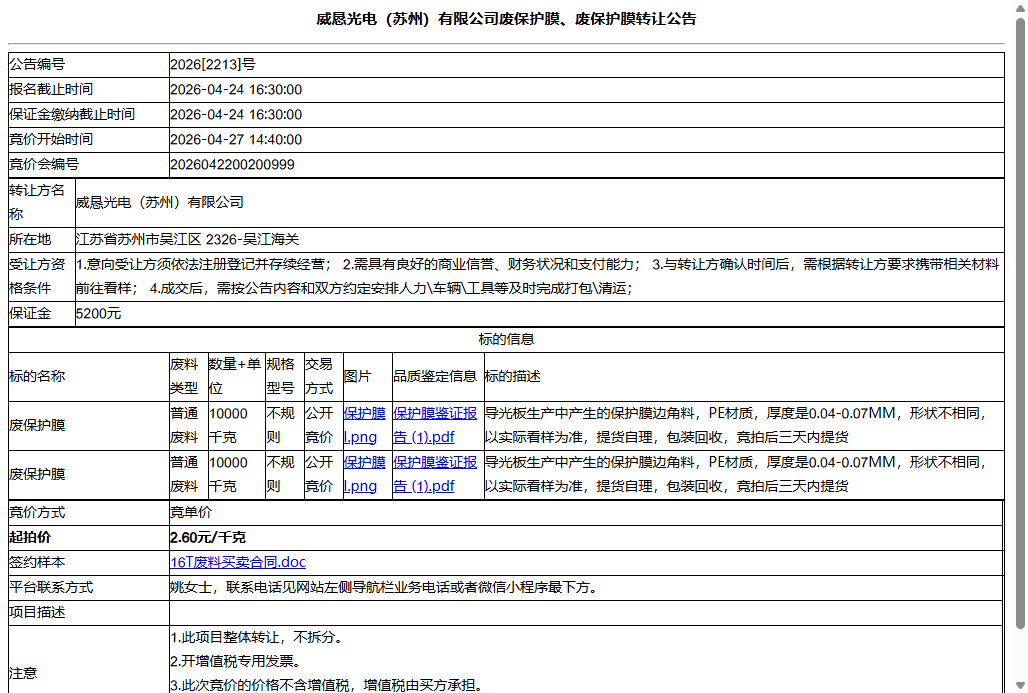Click the bidding start time 2026-04-27 14:40:00
This screenshot has width=1028, height=693.
tap(236, 139)
